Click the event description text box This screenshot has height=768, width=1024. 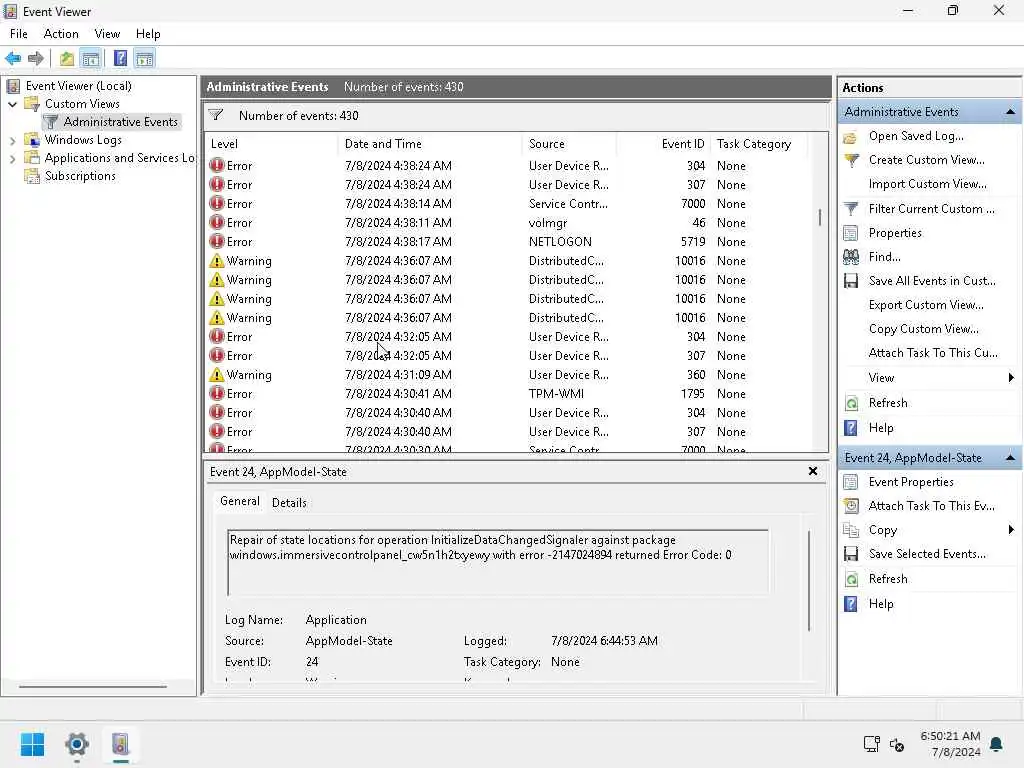click(x=498, y=562)
